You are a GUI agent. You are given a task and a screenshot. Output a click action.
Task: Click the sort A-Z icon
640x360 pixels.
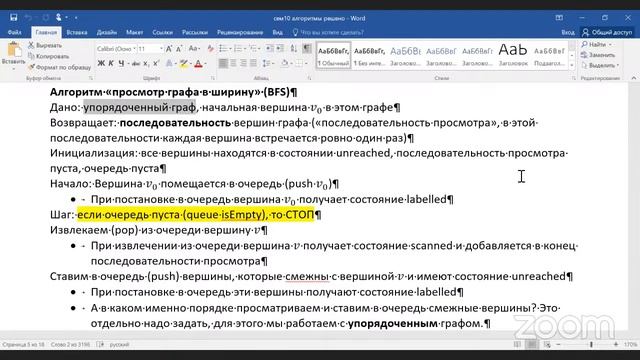pyautogui.click(x=293, y=49)
